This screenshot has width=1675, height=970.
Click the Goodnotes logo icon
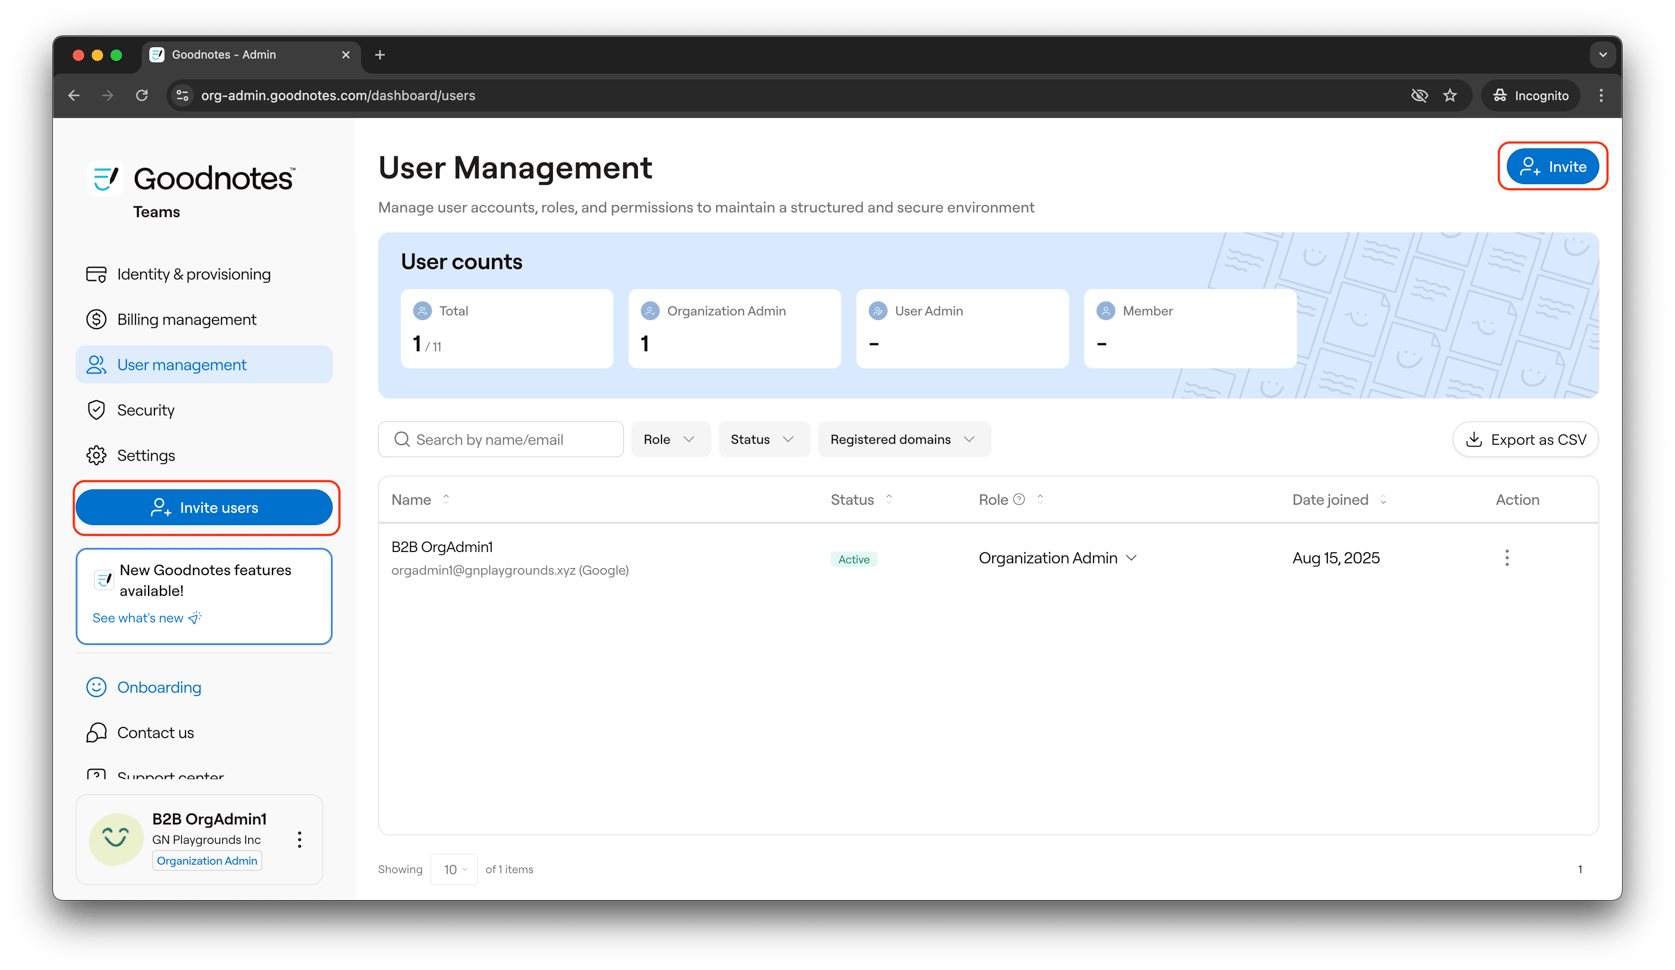pyautogui.click(x=105, y=179)
